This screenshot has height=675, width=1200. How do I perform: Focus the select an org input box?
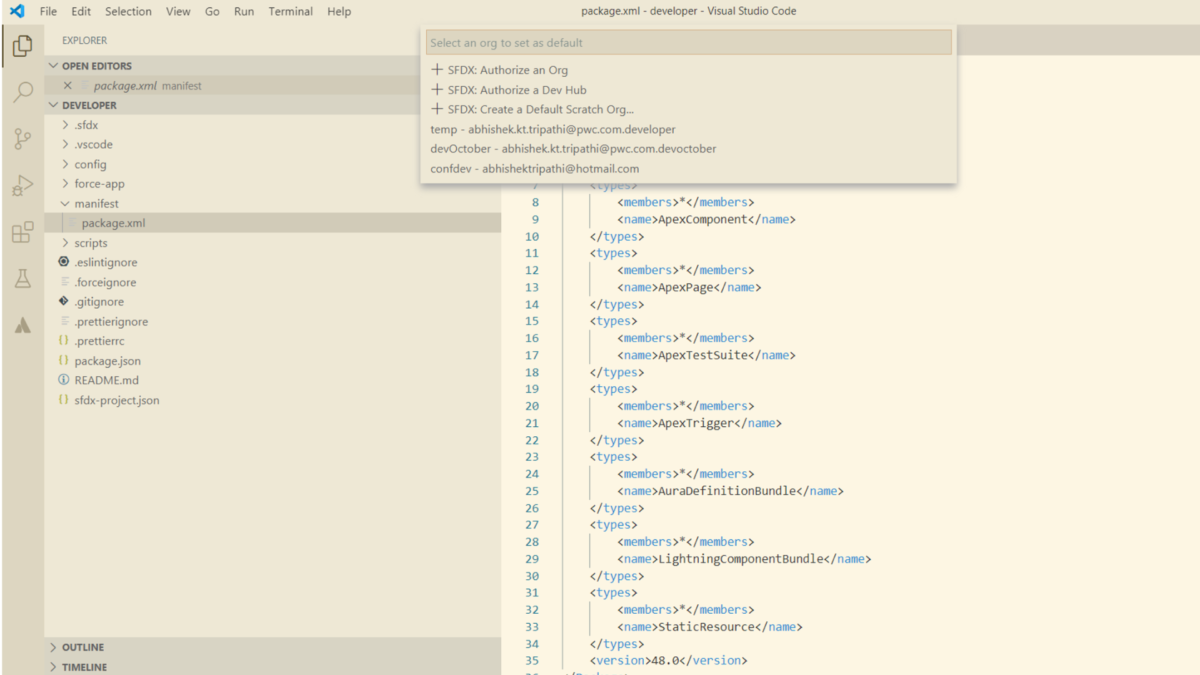pyautogui.click(x=688, y=43)
